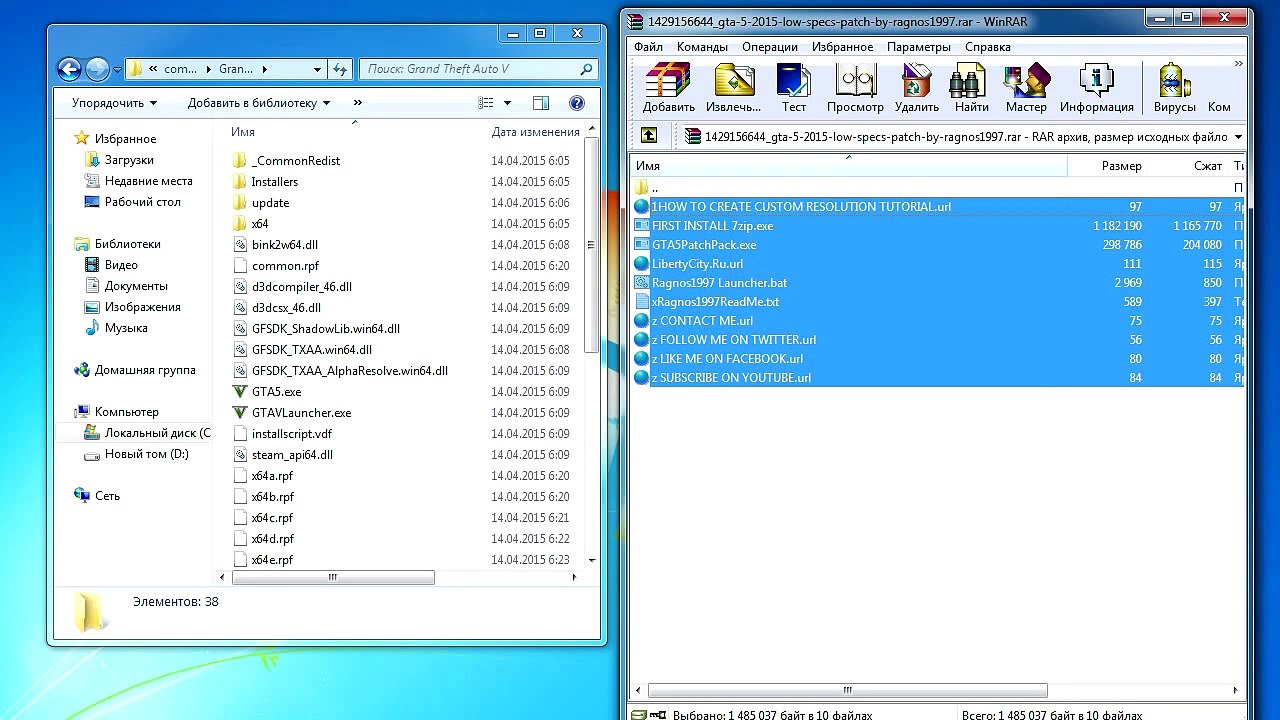Select the _CommonRedist folder
Screen dimensions: 1280x720
tap(296, 161)
